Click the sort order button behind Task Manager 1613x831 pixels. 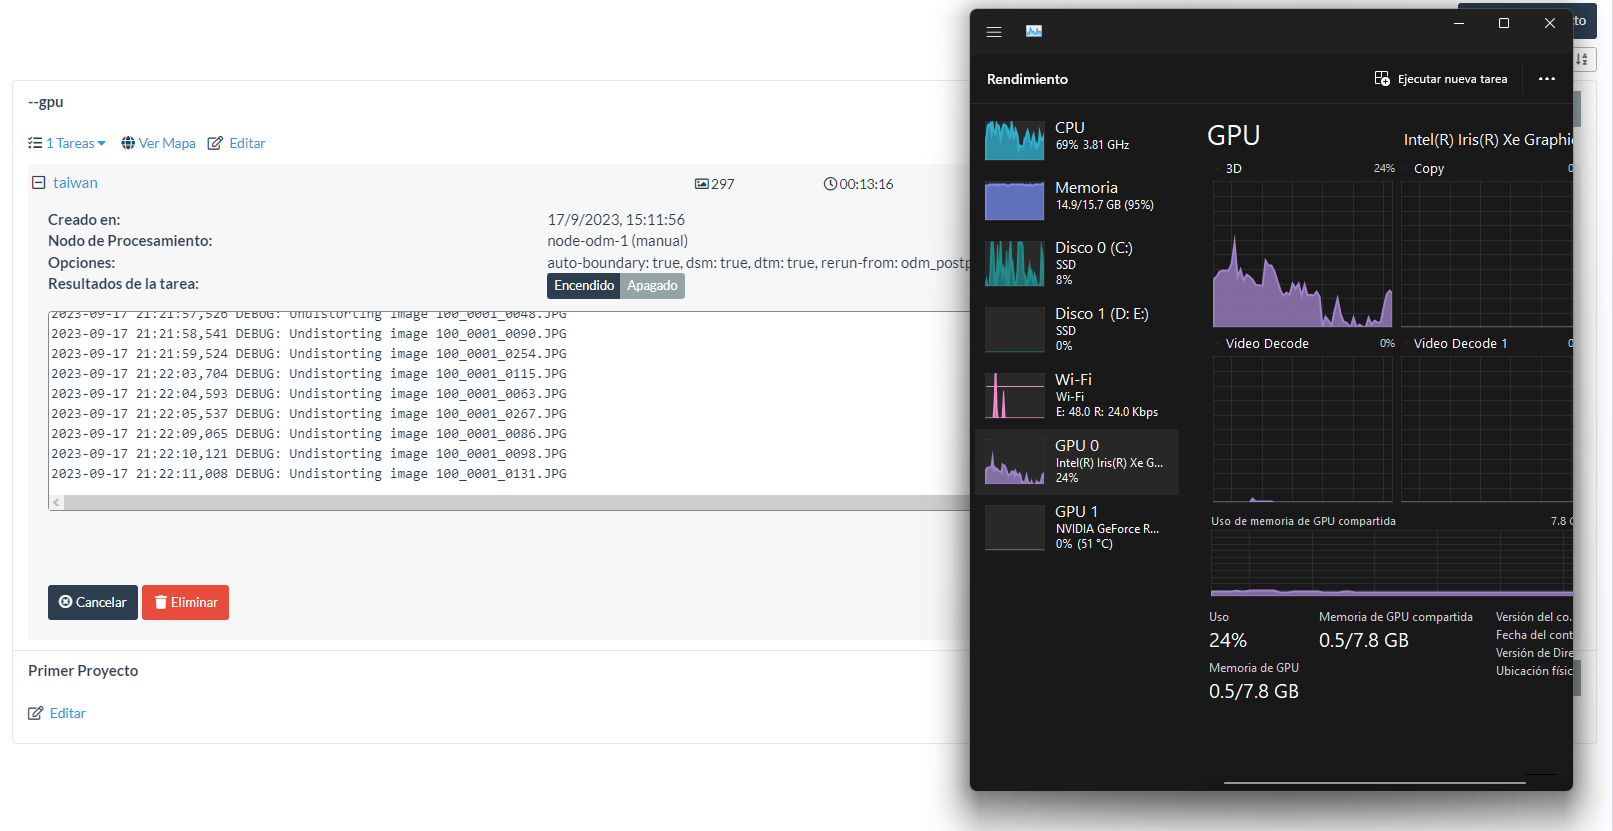click(1582, 59)
